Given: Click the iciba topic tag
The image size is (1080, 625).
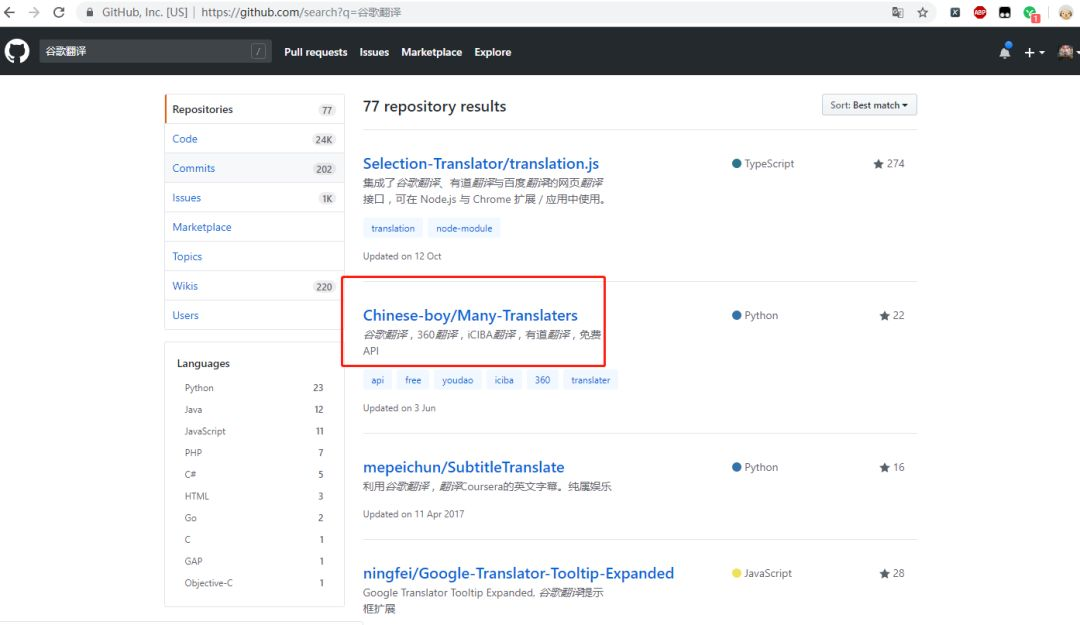Looking at the screenshot, I should pyautogui.click(x=503, y=380).
